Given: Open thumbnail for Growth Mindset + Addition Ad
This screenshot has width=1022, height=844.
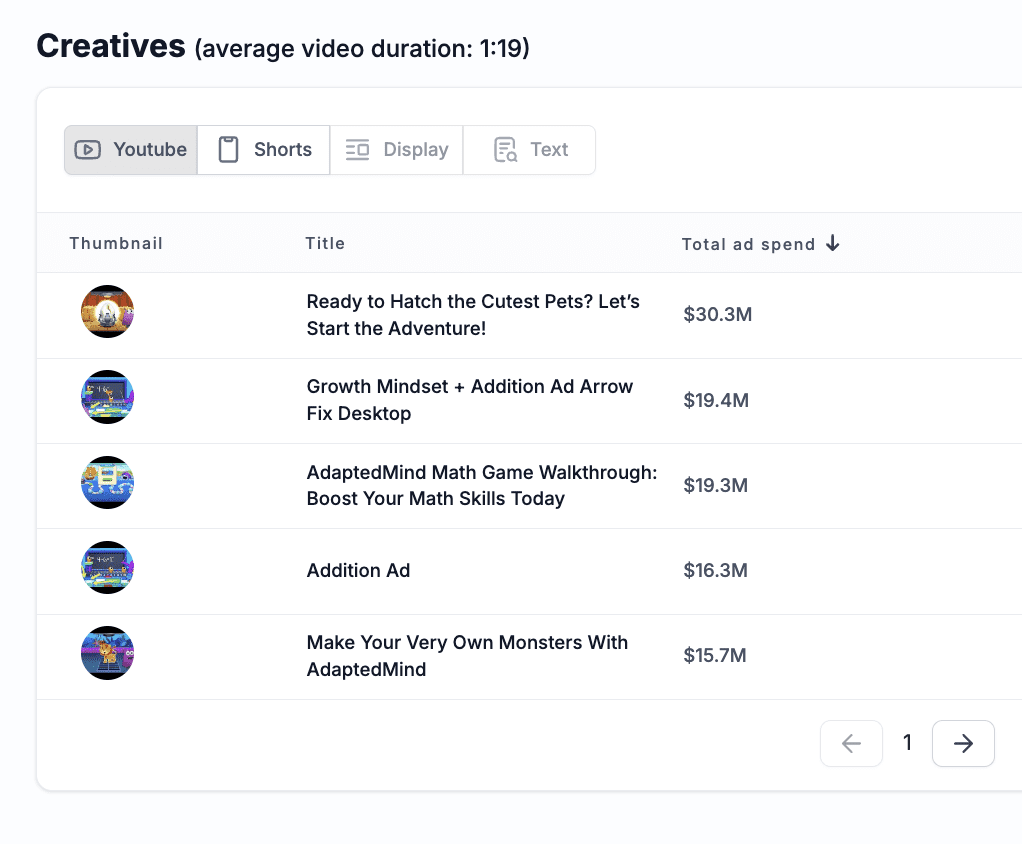Looking at the screenshot, I should (x=107, y=398).
